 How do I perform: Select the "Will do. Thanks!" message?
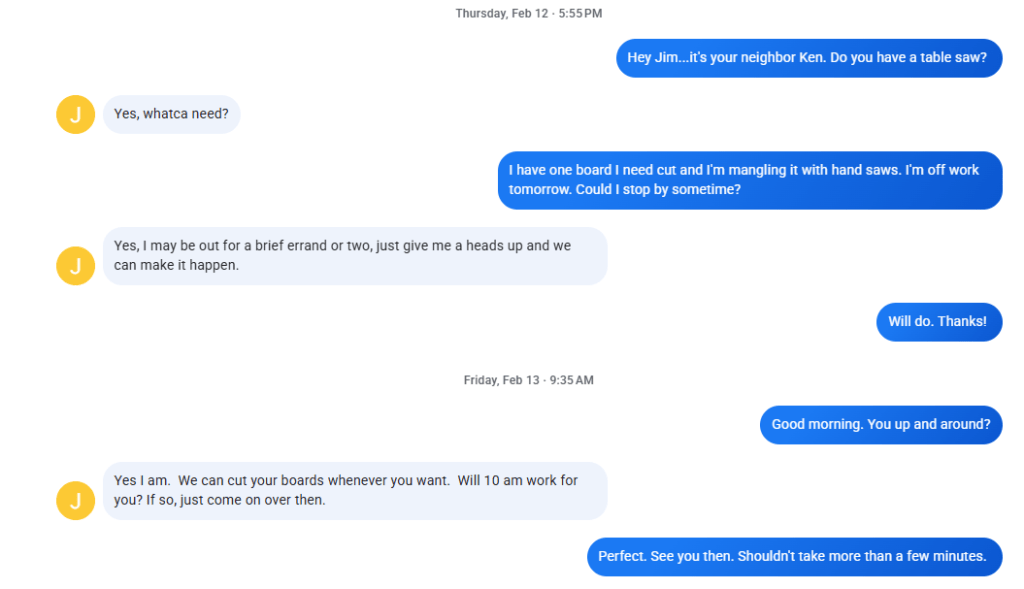tap(938, 322)
